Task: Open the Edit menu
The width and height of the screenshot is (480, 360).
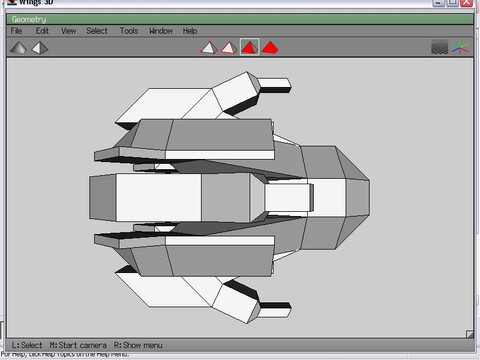Action: click(42, 31)
